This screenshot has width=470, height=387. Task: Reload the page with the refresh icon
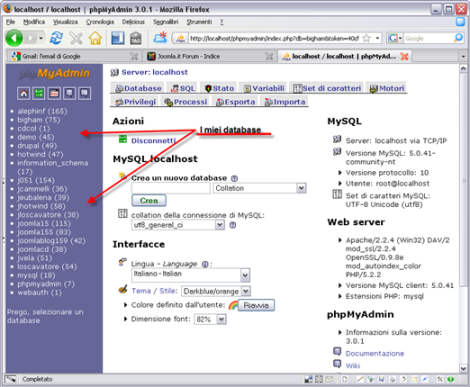coord(56,38)
